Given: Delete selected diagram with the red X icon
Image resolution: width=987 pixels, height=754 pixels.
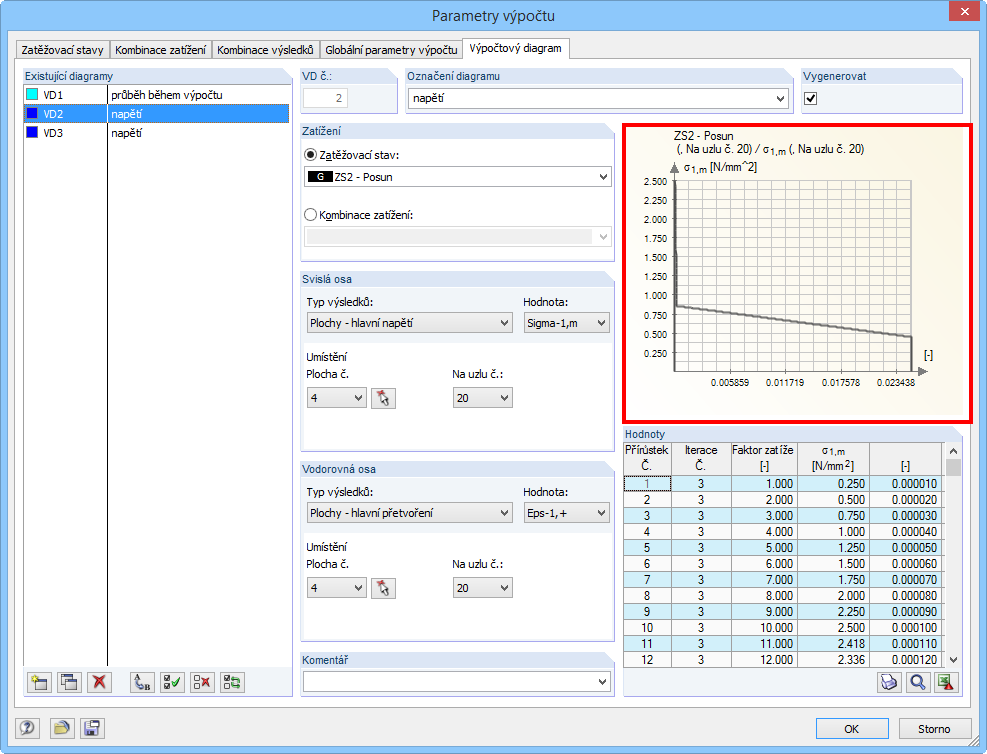Looking at the screenshot, I should [99, 682].
